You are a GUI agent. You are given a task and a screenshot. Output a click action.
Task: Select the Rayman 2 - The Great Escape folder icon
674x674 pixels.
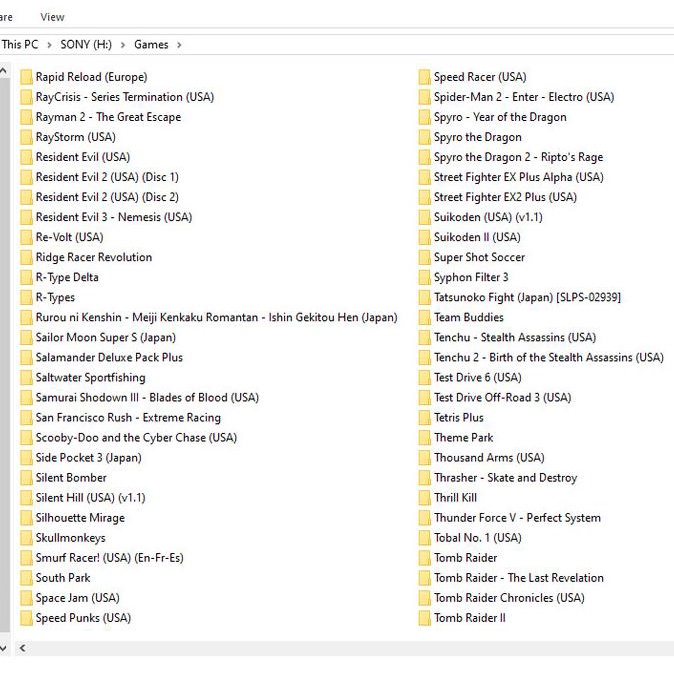(x=26, y=117)
